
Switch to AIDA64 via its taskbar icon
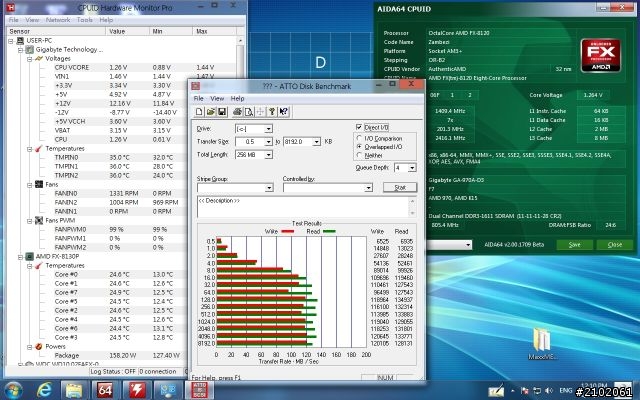pyautogui.click(x=105, y=390)
